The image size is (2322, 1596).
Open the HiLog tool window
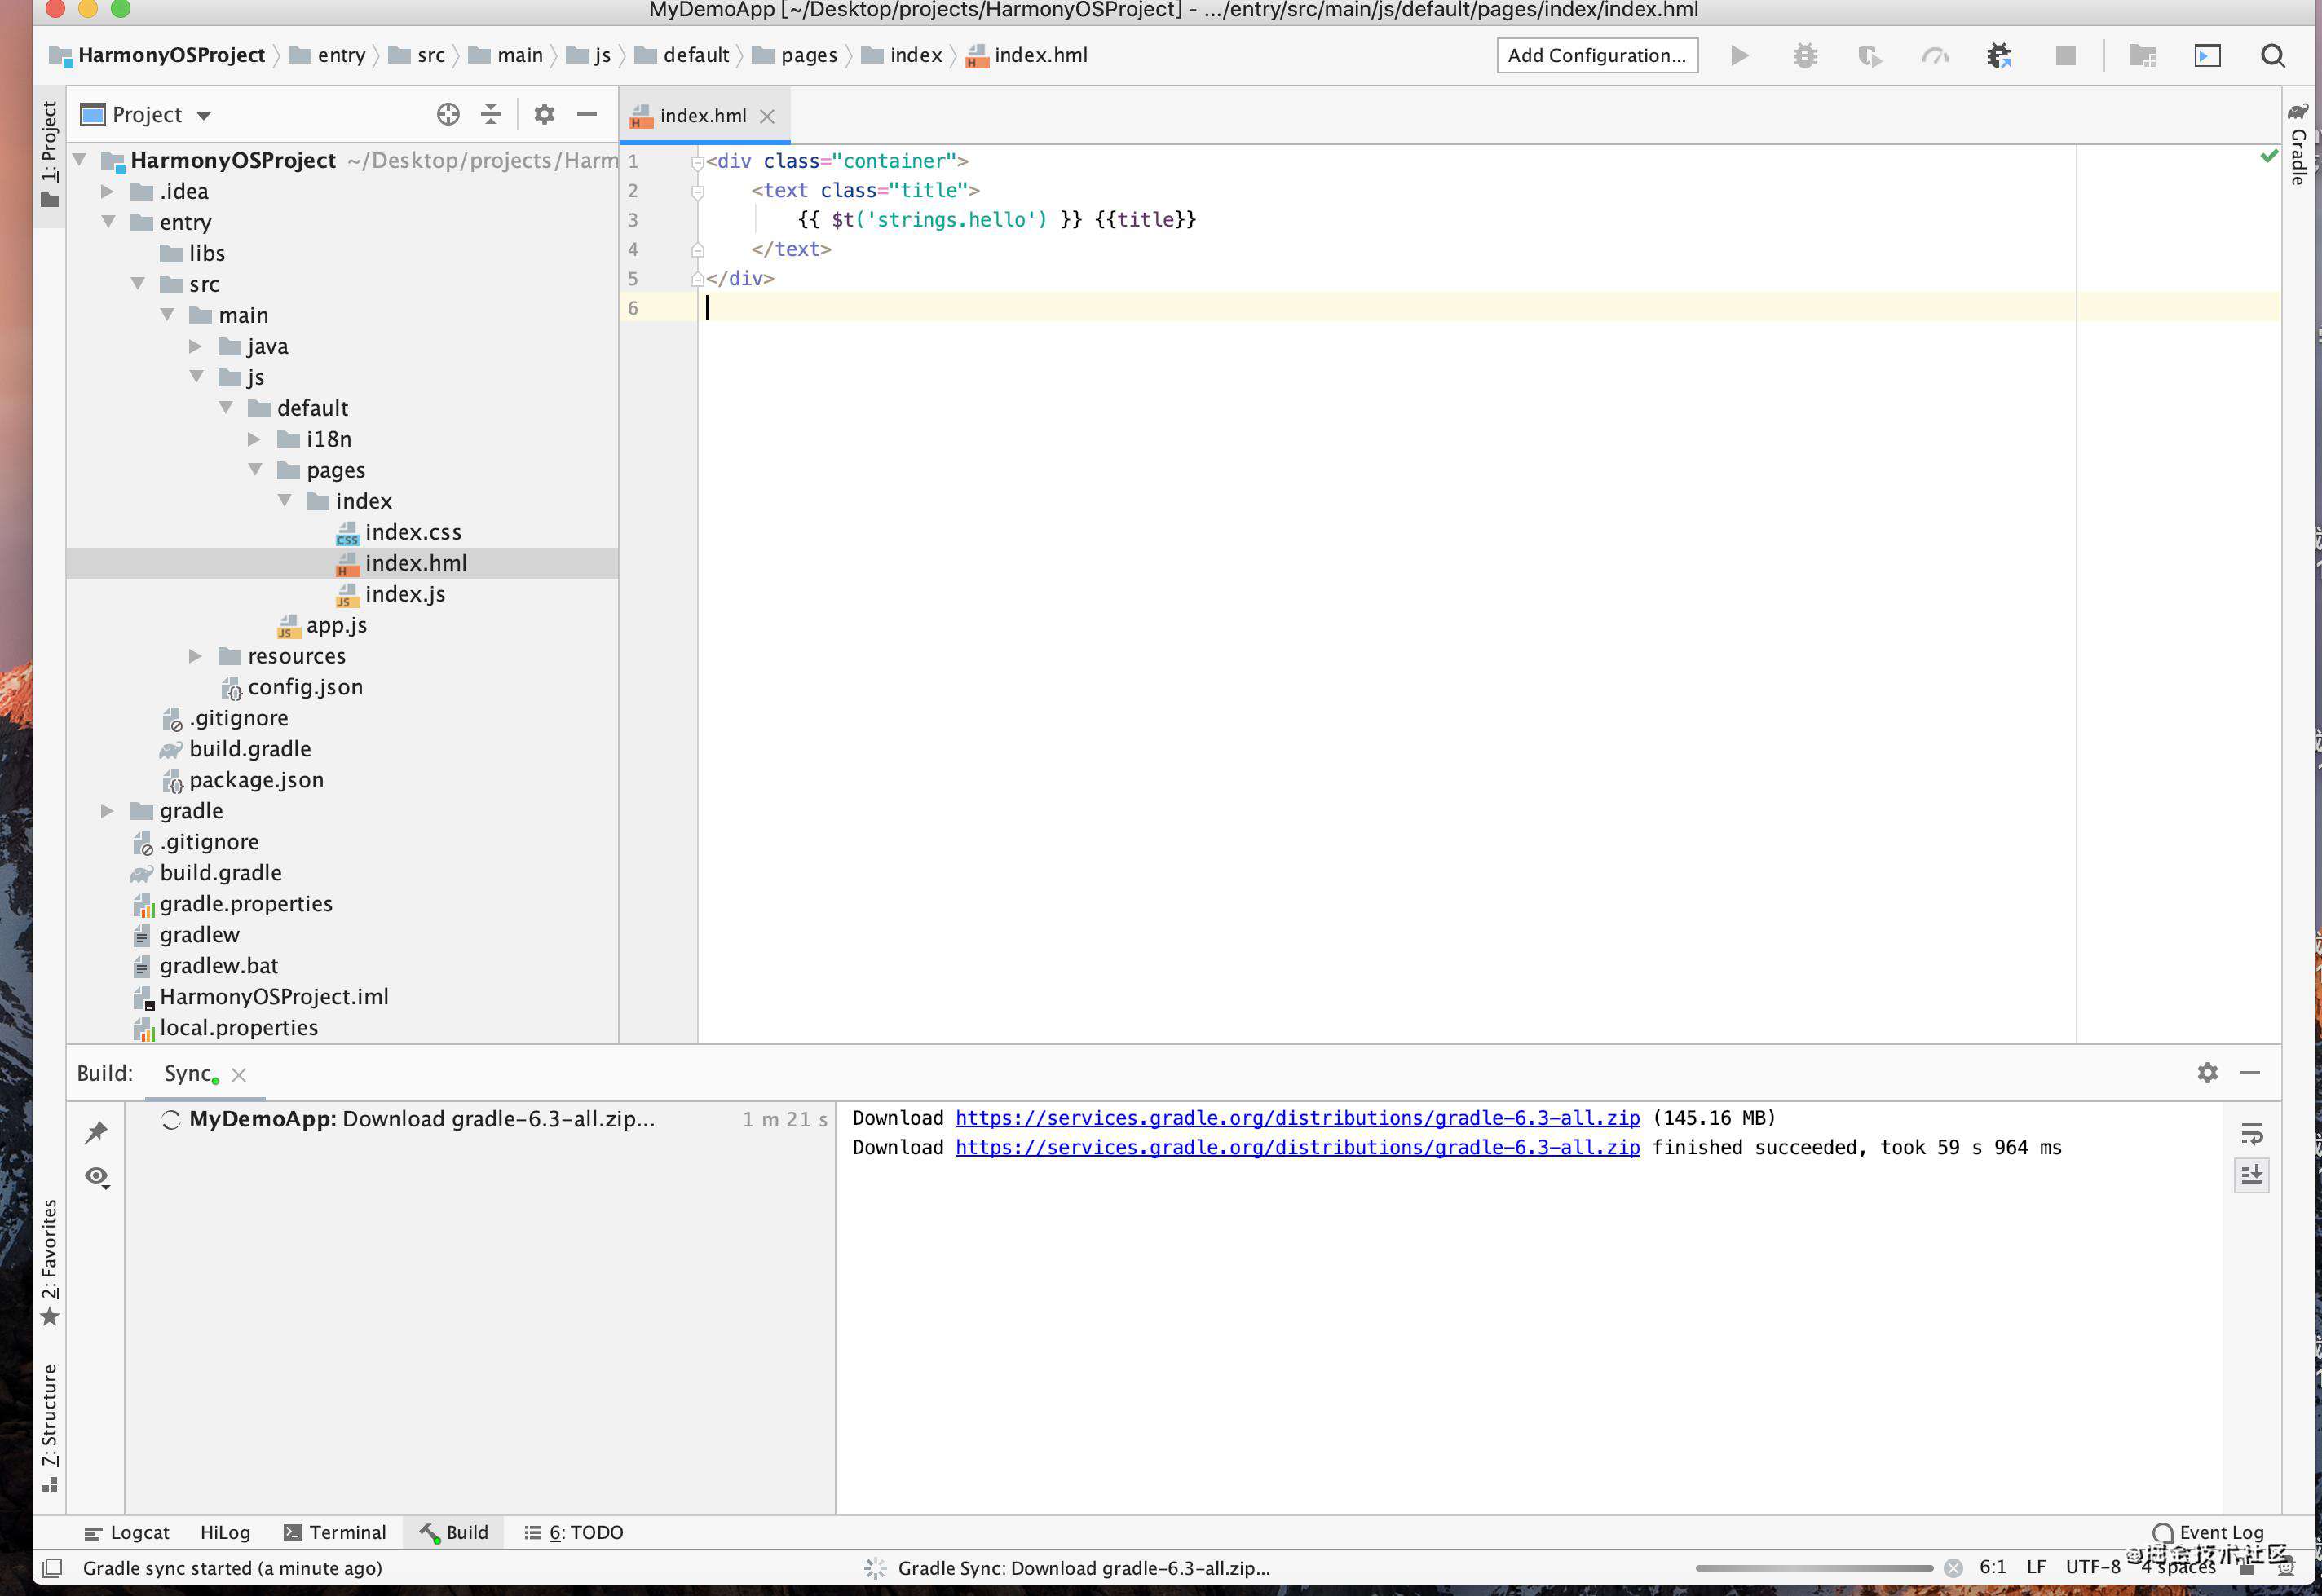click(225, 1532)
